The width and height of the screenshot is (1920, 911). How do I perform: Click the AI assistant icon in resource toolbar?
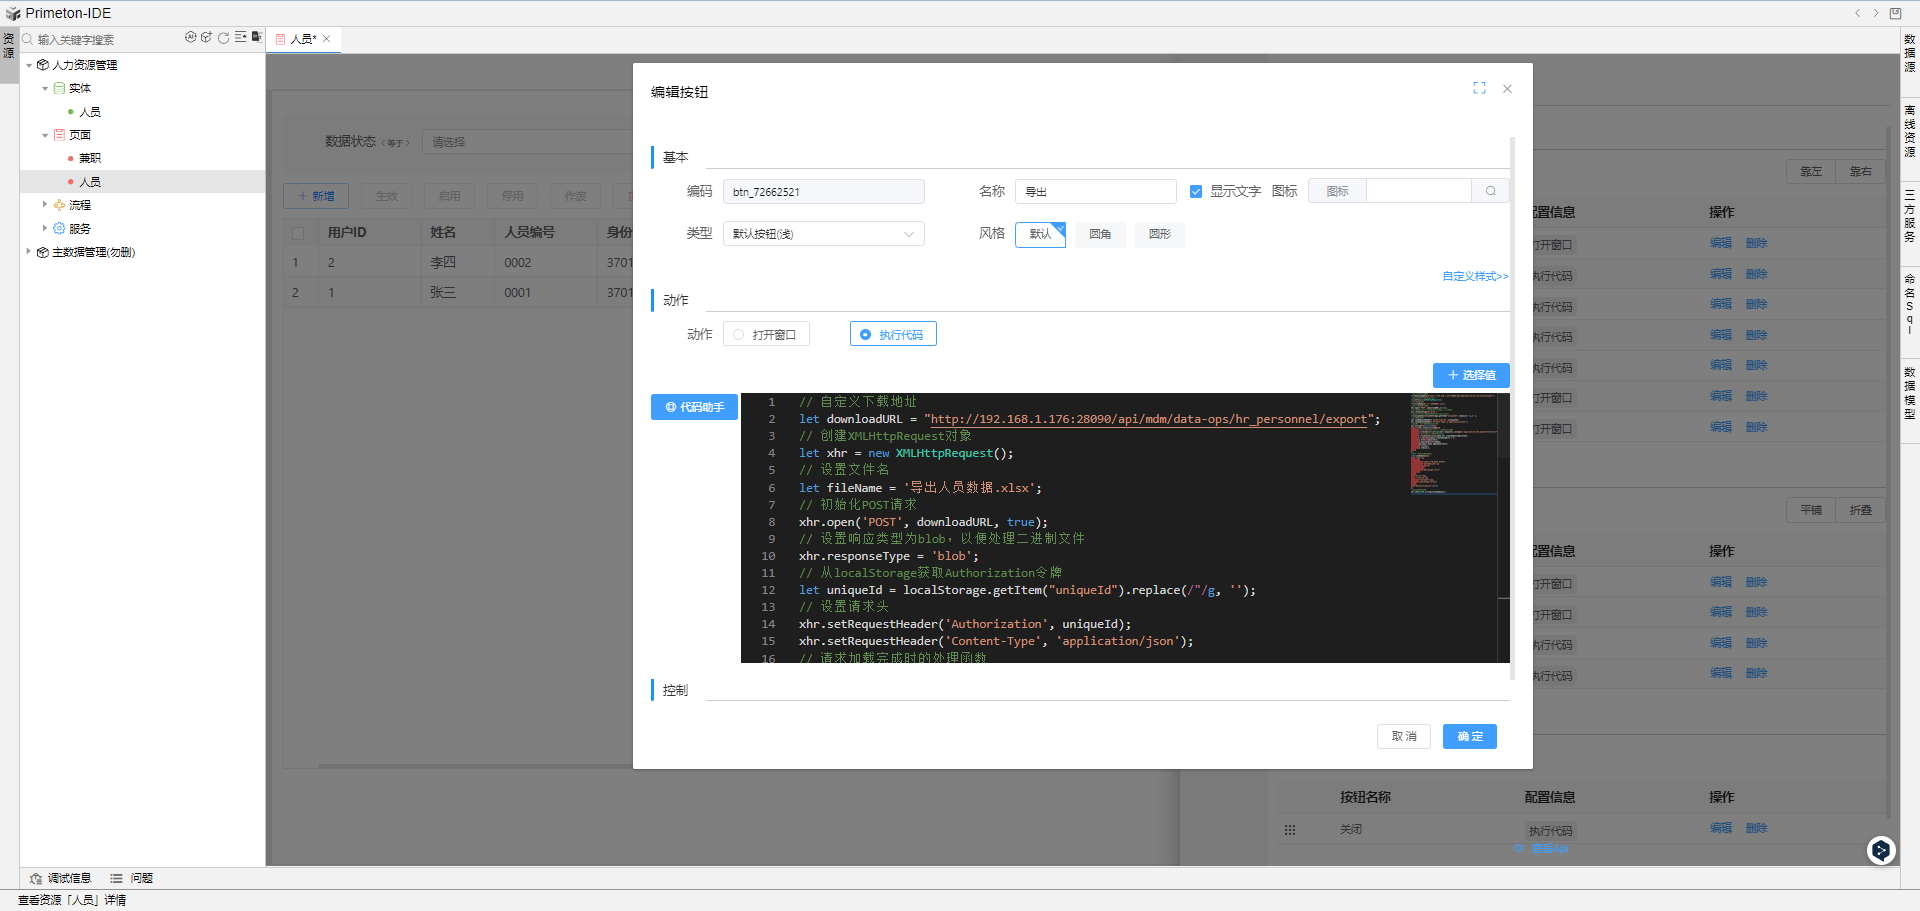190,37
